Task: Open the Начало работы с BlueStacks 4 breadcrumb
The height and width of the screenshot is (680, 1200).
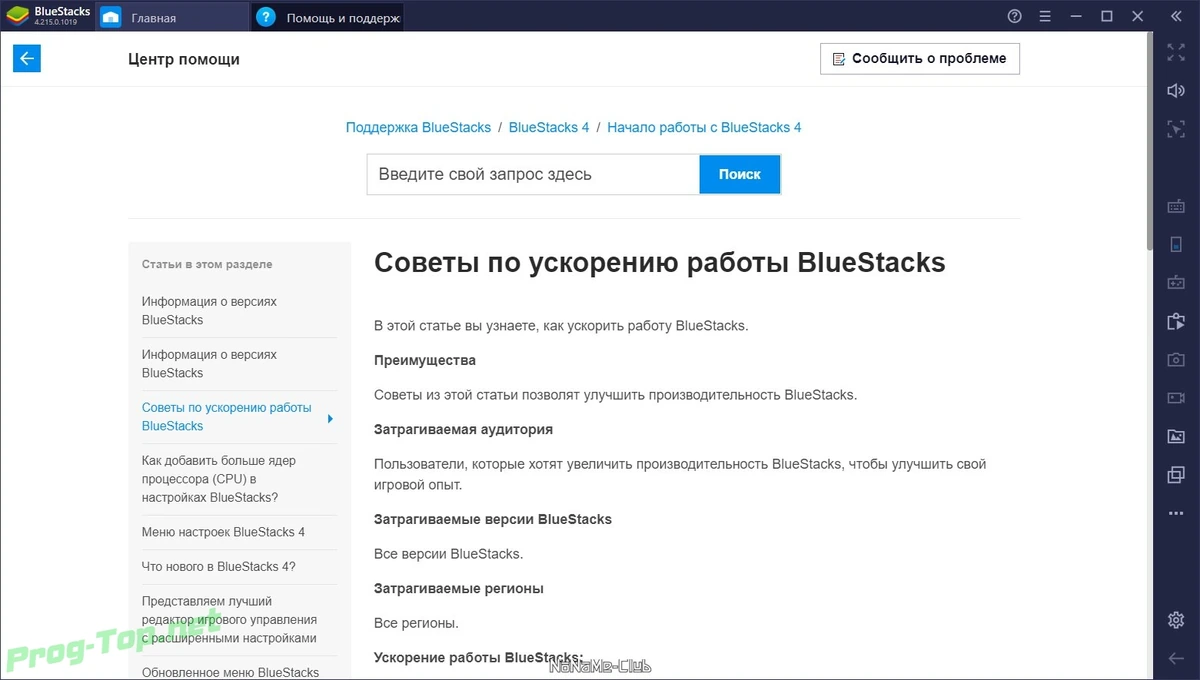Action: click(704, 127)
